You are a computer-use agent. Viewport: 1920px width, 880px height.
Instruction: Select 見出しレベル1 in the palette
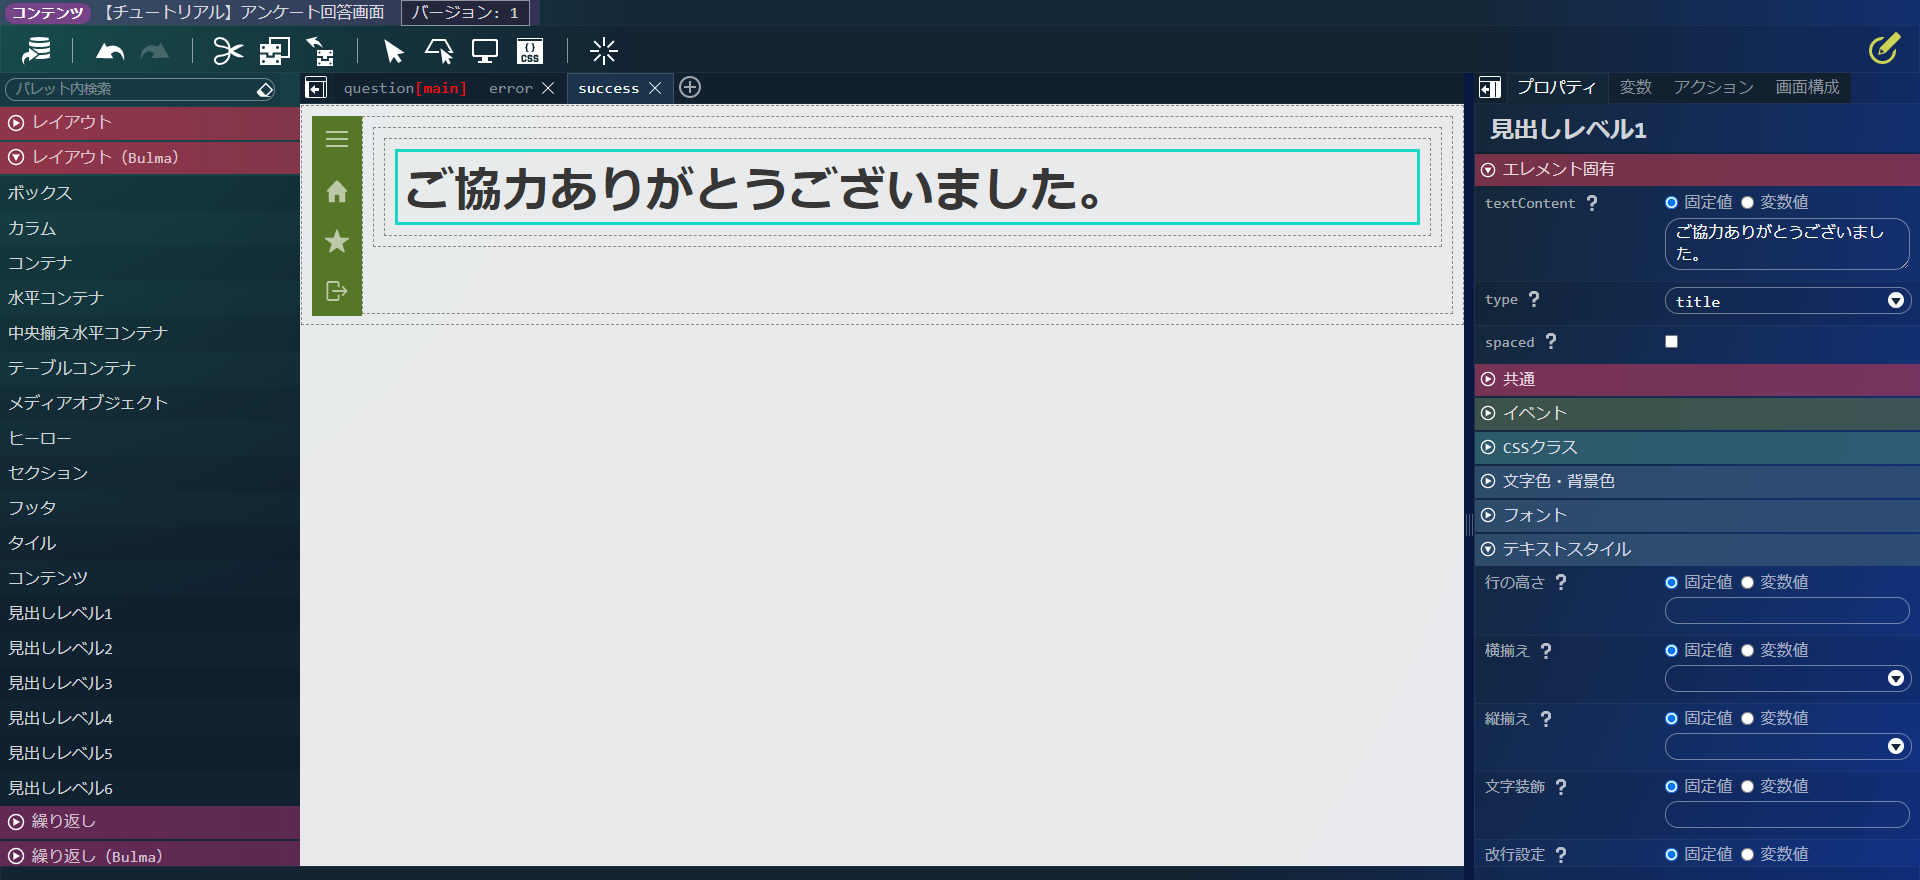coord(150,613)
